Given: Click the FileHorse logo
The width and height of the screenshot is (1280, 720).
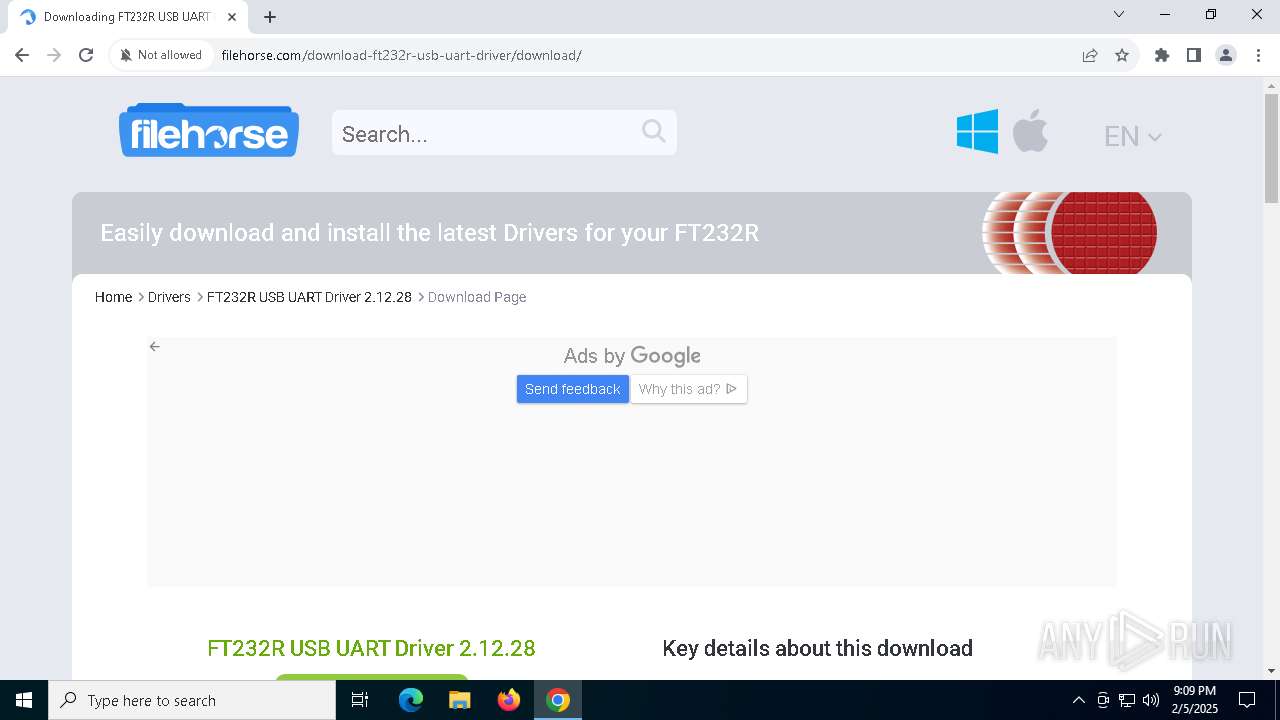Looking at the screenshot, I should (209, 130).
